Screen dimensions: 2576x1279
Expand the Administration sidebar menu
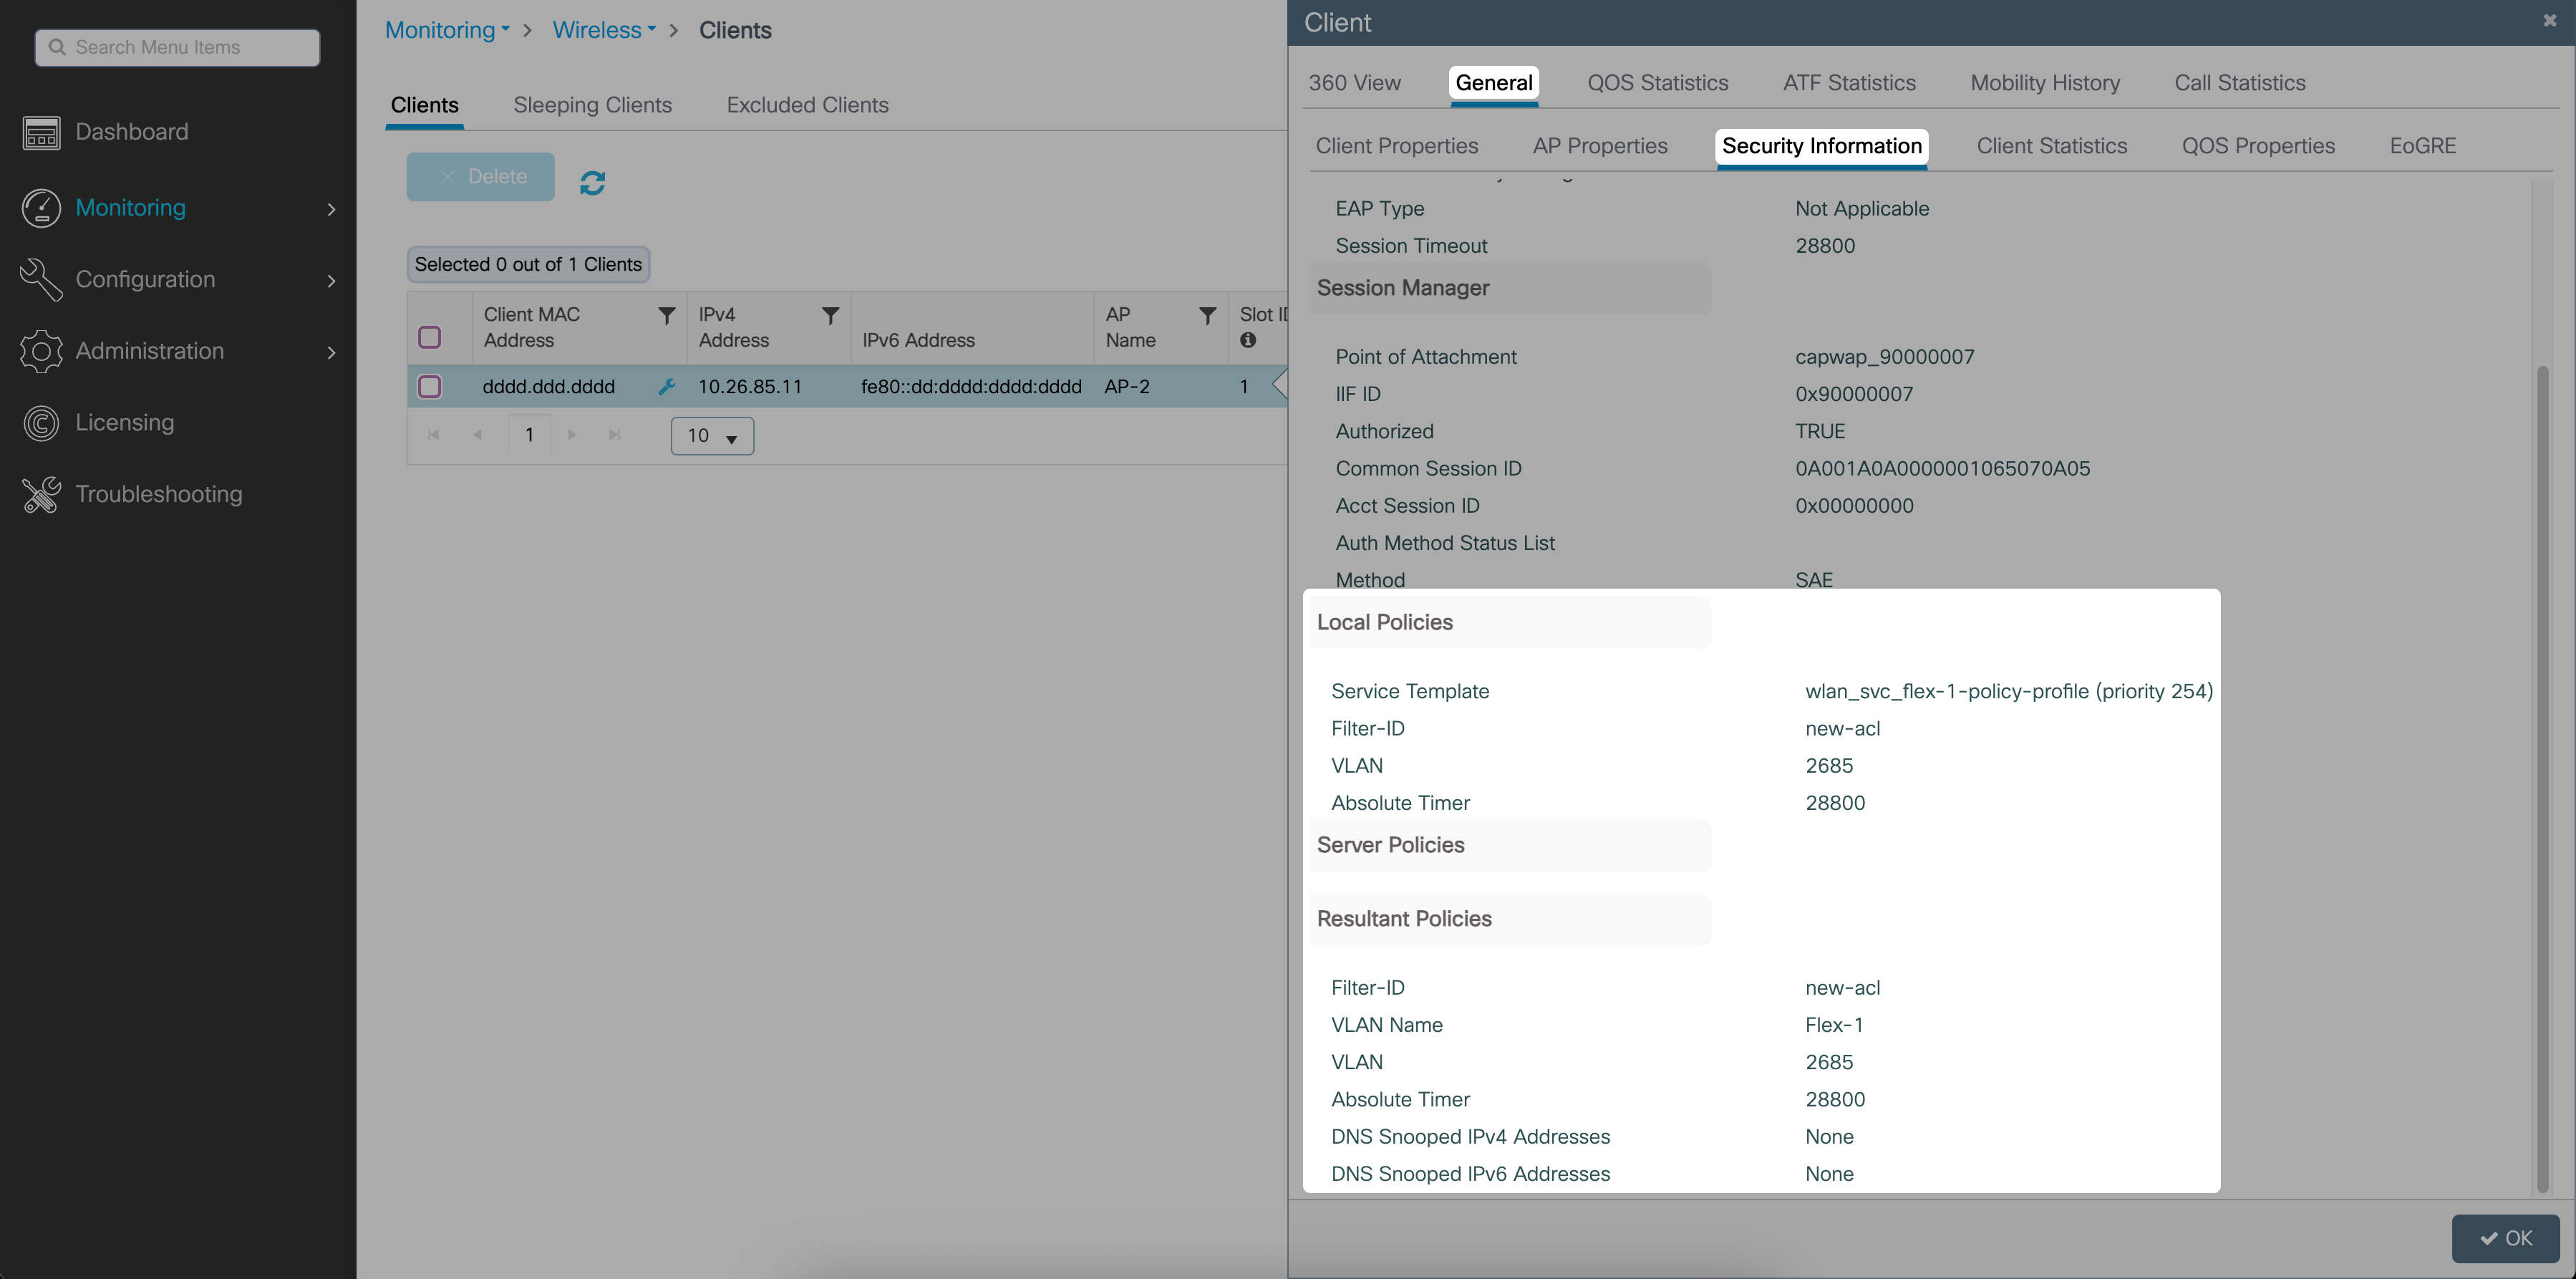click(331, 352)
